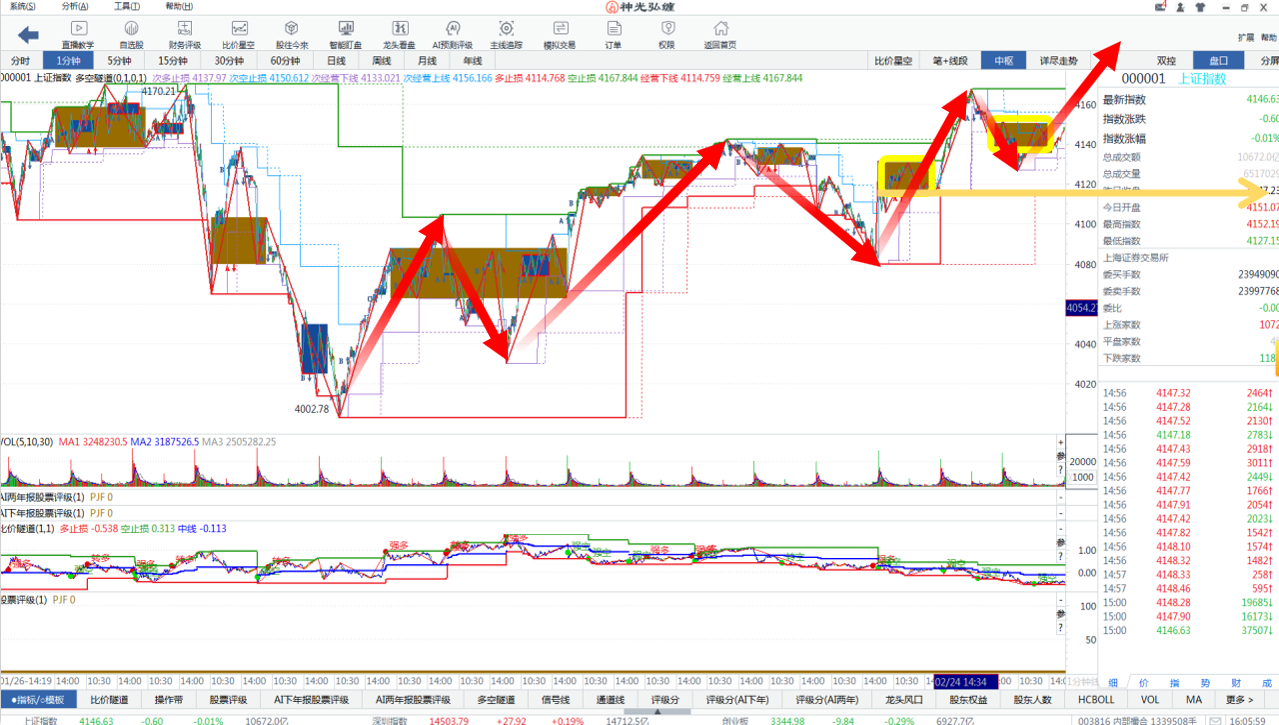The height and width of the screenshot is (725, 1279).
Task: Expand the 更多 indicators dropdown
Action: point(1239,700)
